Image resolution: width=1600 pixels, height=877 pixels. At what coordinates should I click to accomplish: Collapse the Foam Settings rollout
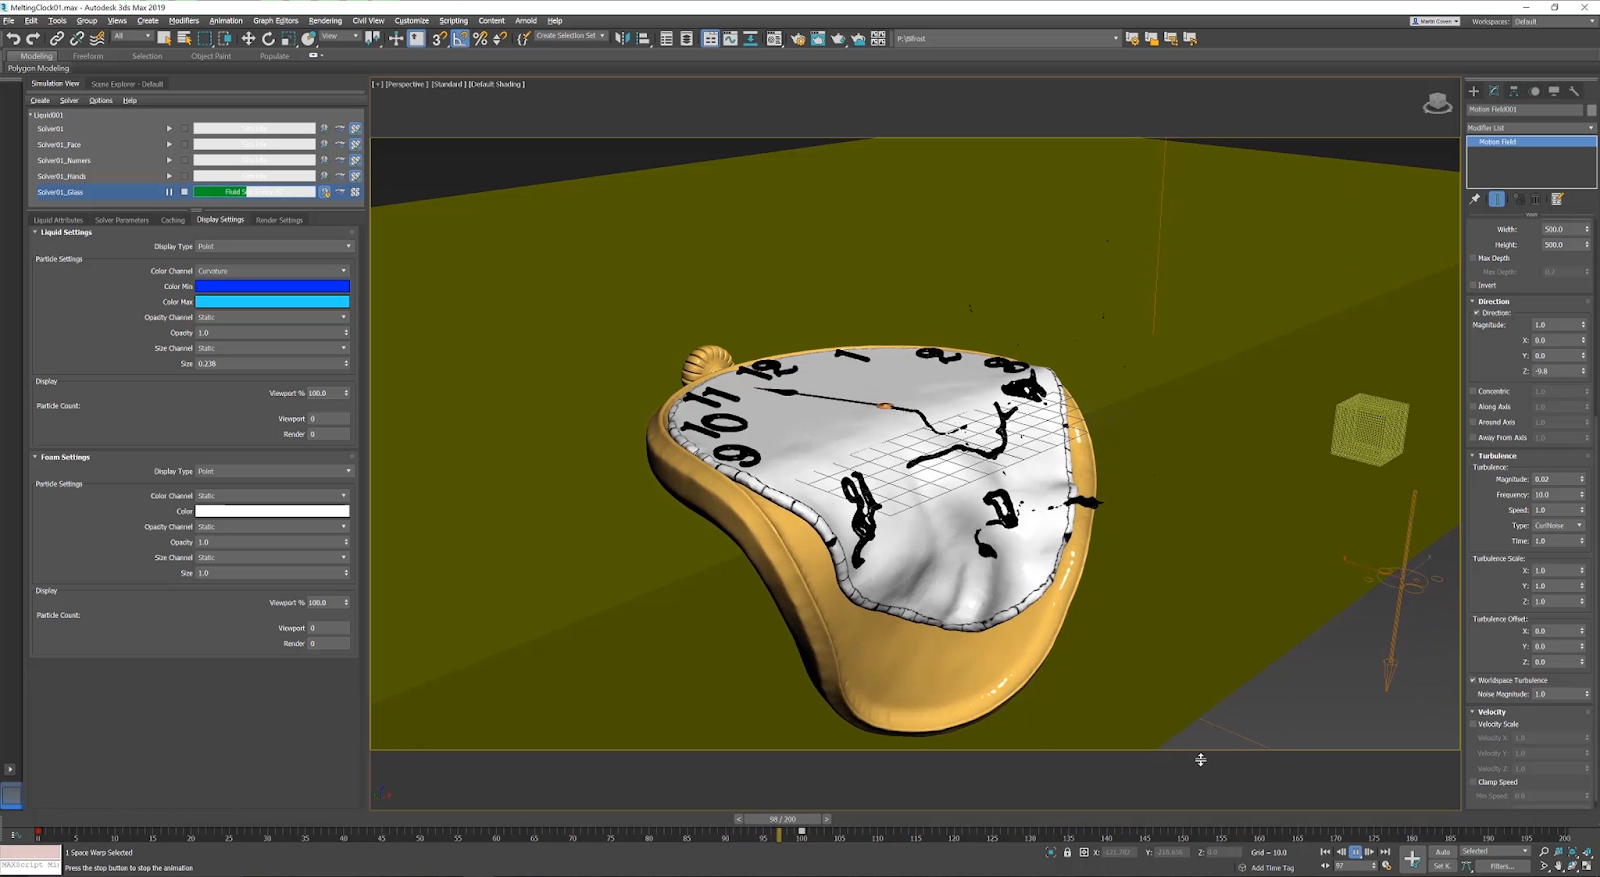(x=35, y=457)
